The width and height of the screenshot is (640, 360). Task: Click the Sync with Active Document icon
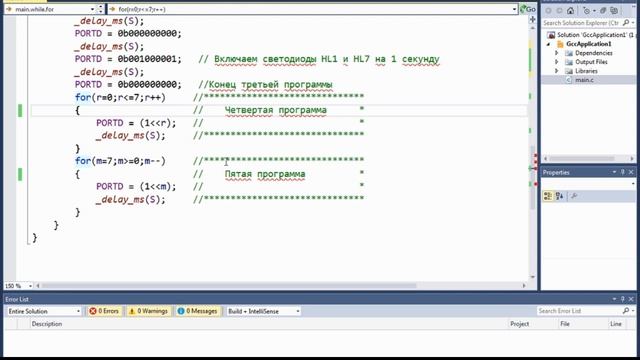[604, 11]
